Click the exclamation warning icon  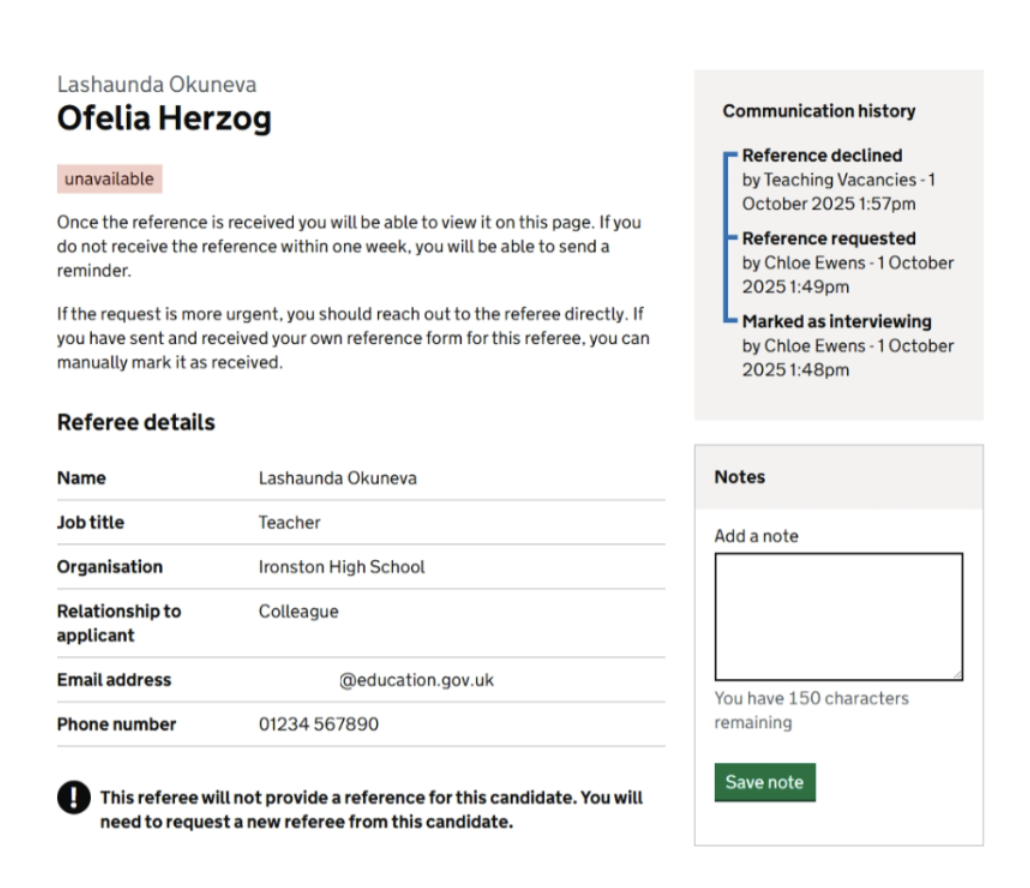[74, 798]
